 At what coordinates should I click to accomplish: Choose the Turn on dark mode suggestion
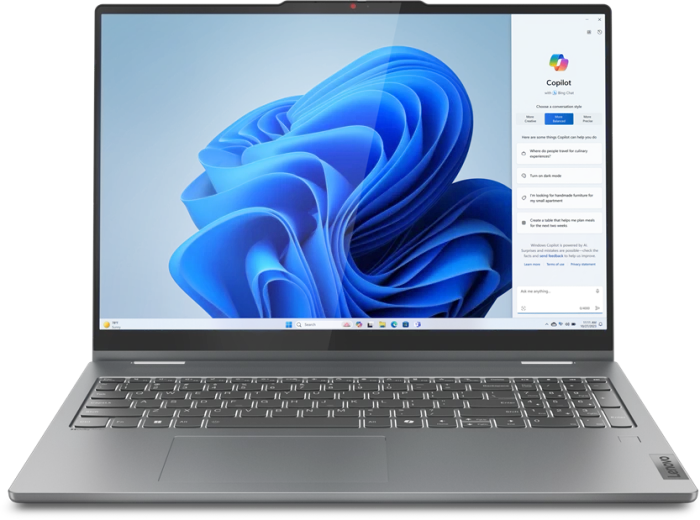pyautogui.click(x=559, y=176)
